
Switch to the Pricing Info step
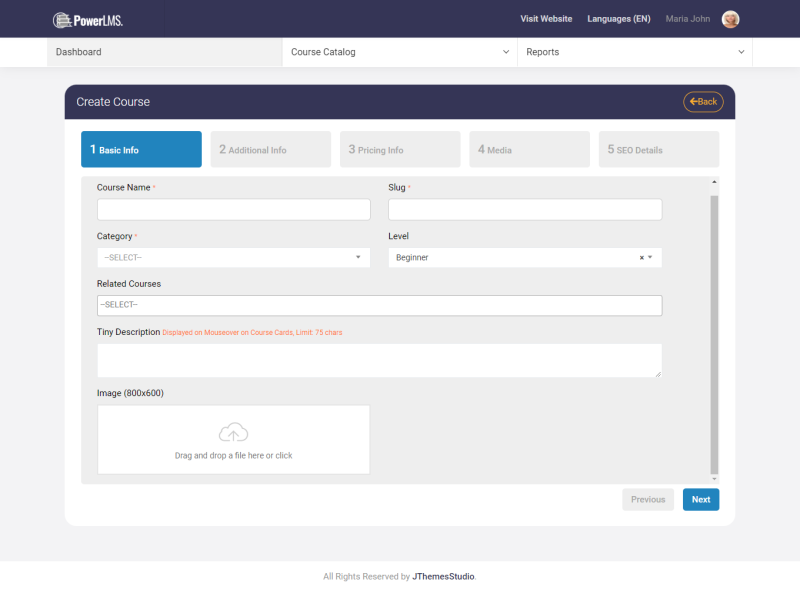(400, 150)
